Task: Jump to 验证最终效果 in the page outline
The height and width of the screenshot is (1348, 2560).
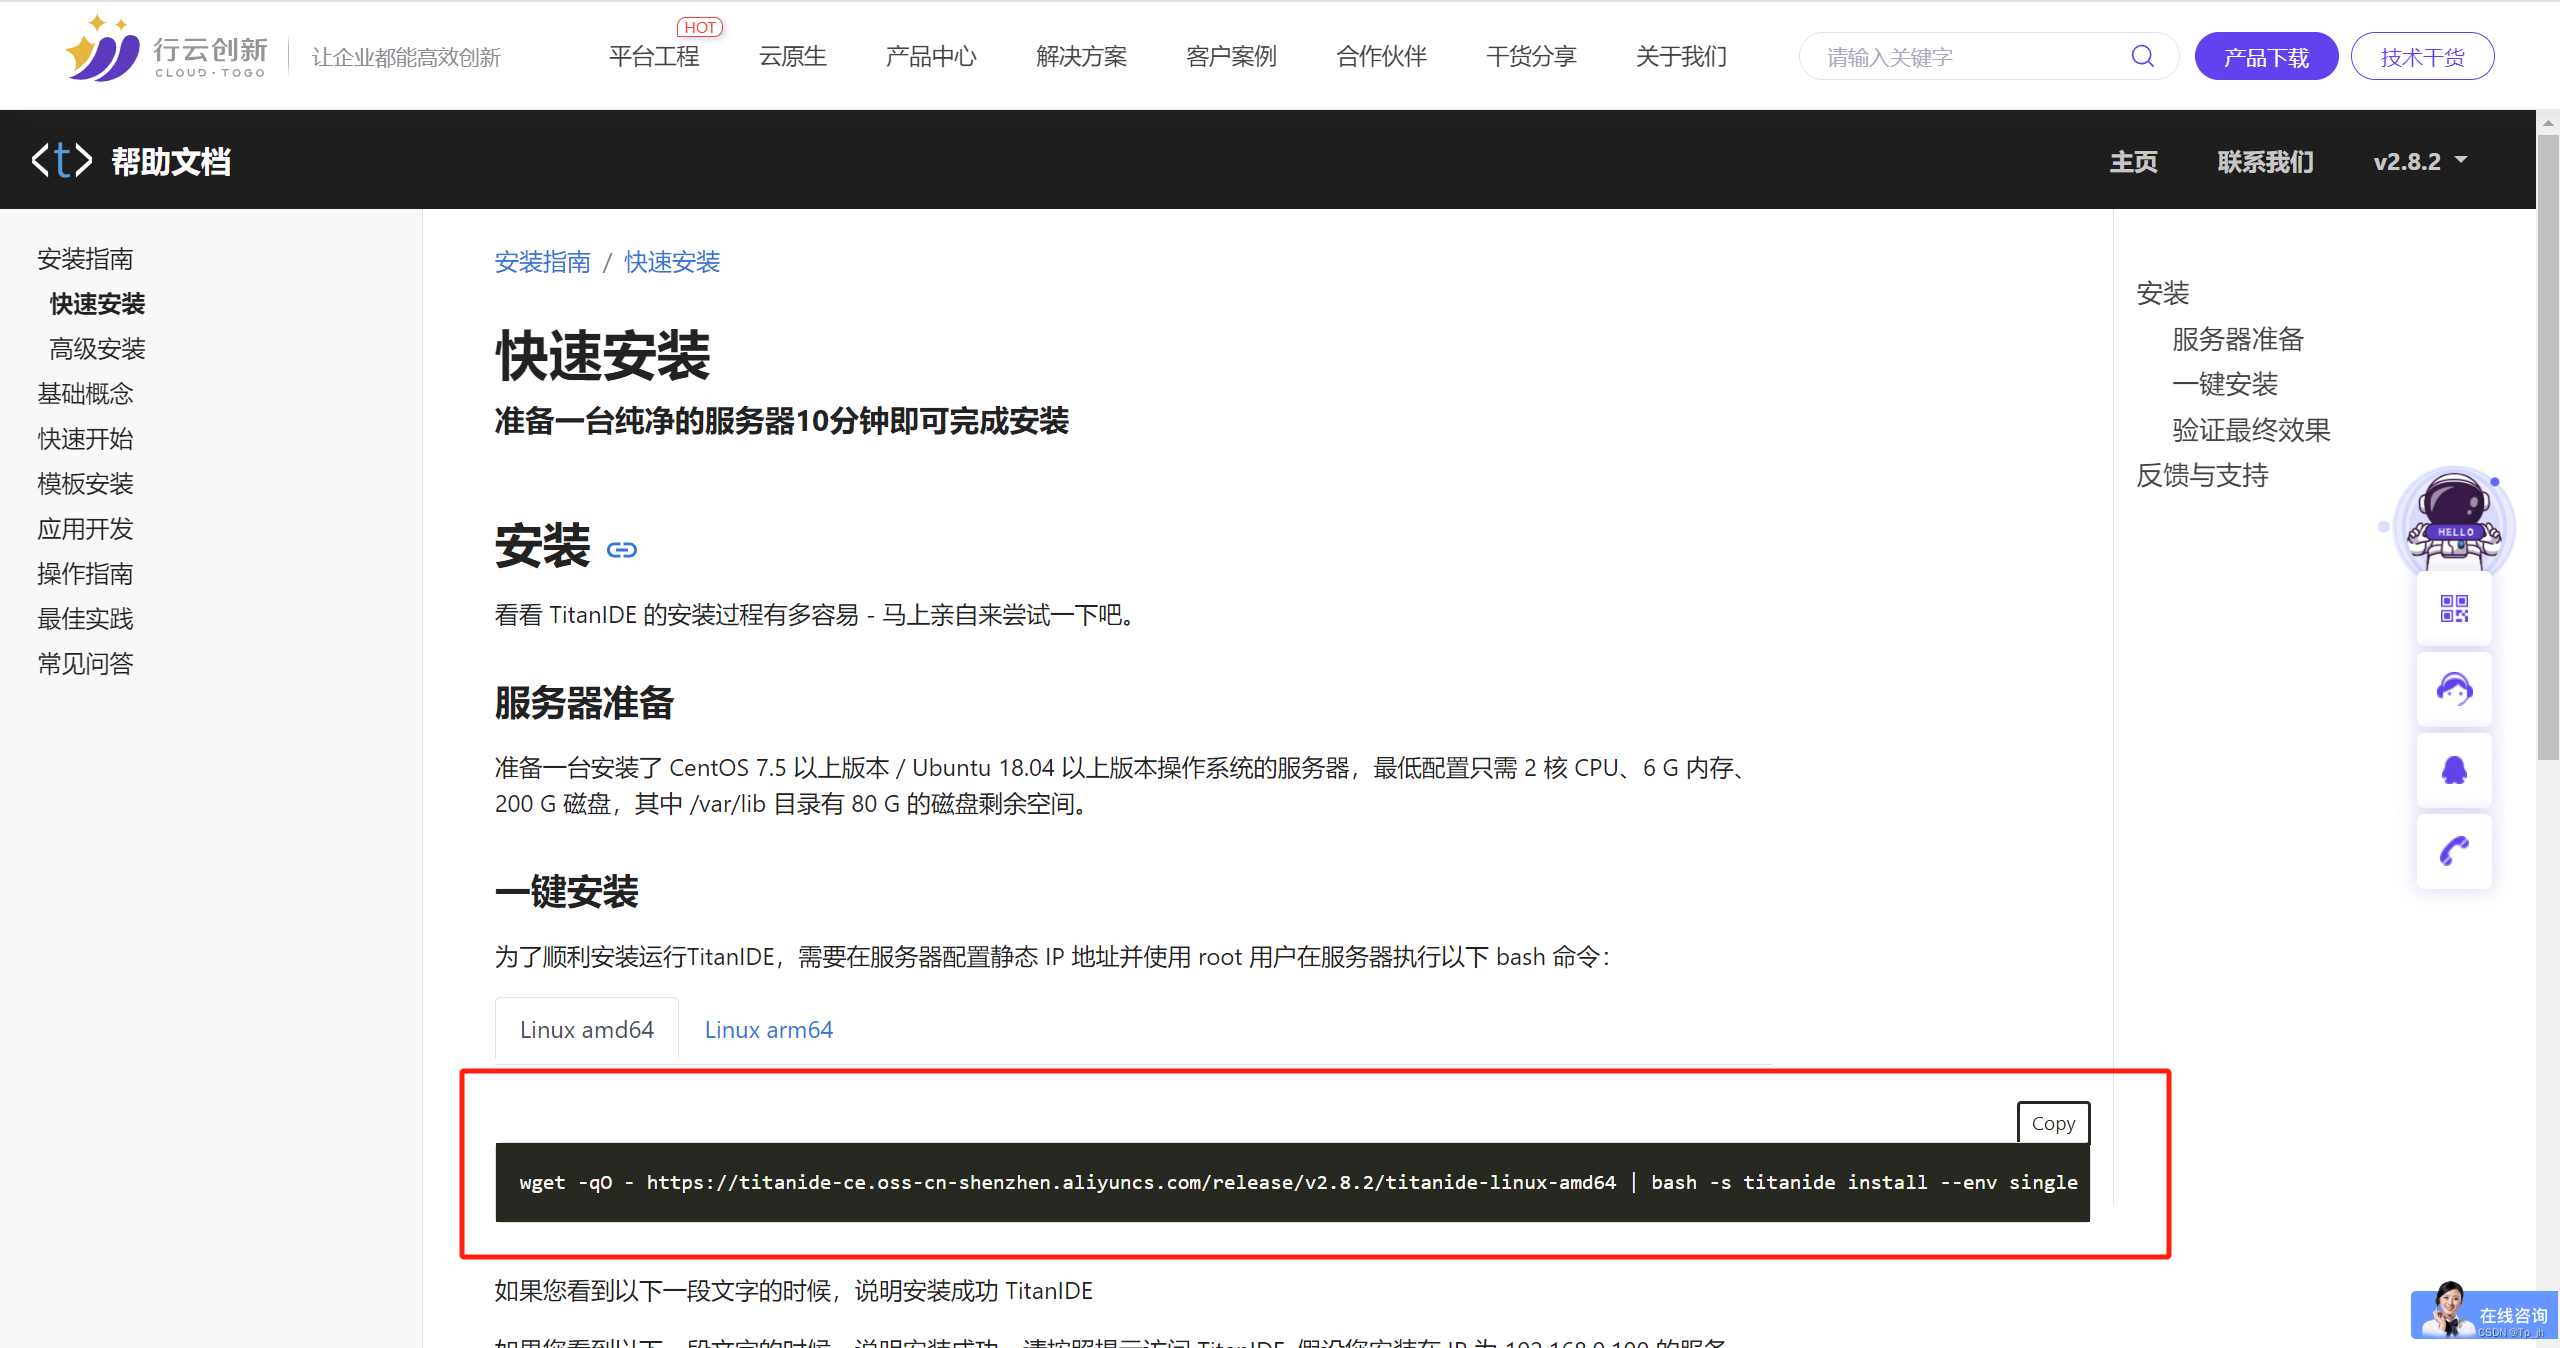Action: coord(2251,430)
